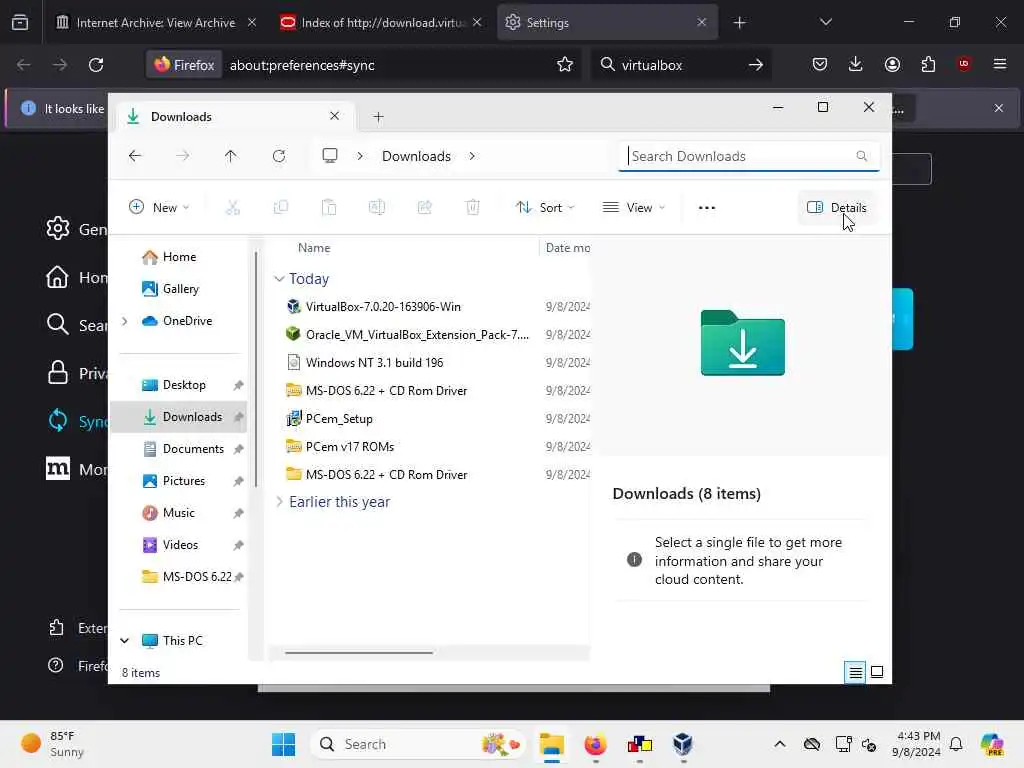Click the search magnifier in Search Downloads box
The height and width of the screenshot is (768, 1024).
tap(861, 156)
